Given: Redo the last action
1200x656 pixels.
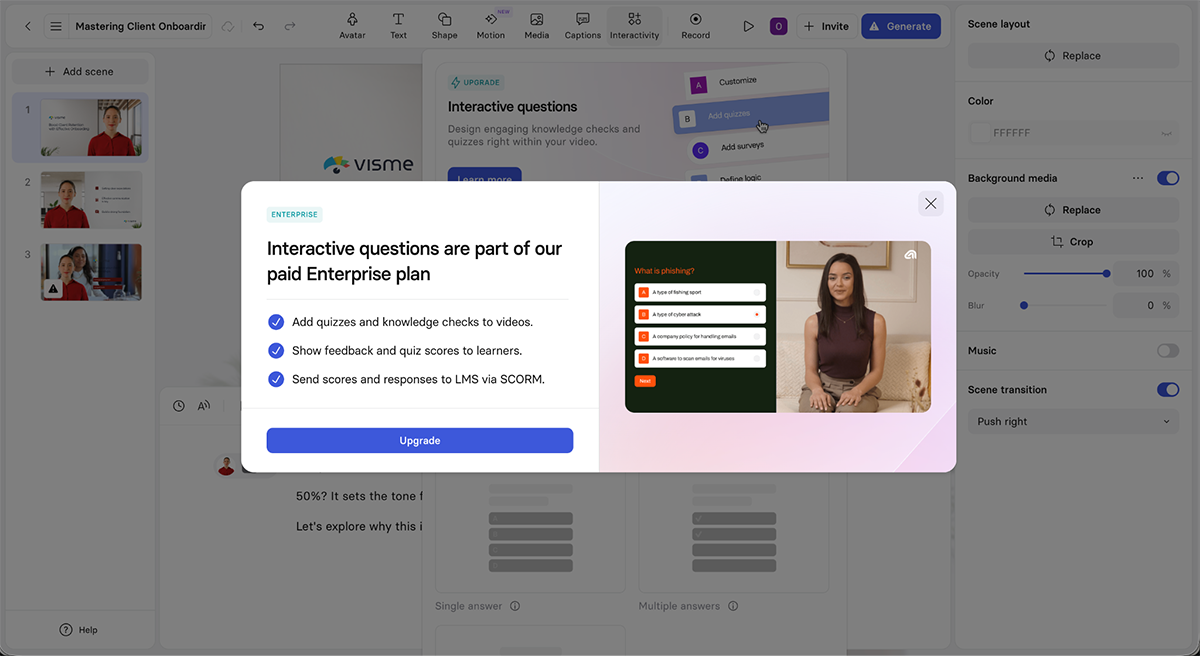Looking at the screenshot, I should click(290, 26).
